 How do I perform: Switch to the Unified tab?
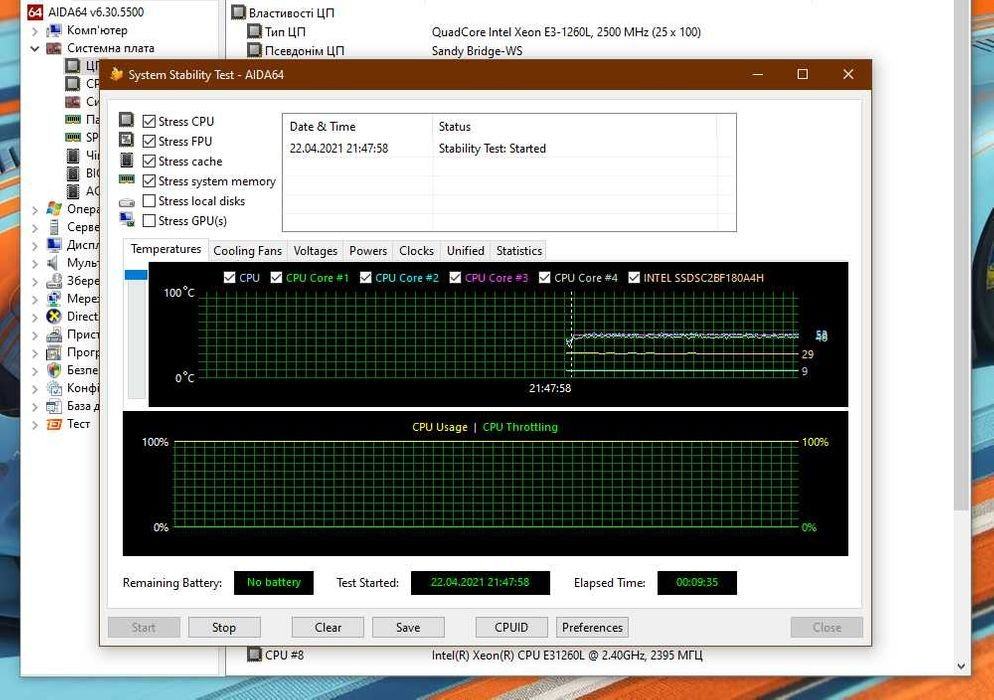[x=465, y=250]
